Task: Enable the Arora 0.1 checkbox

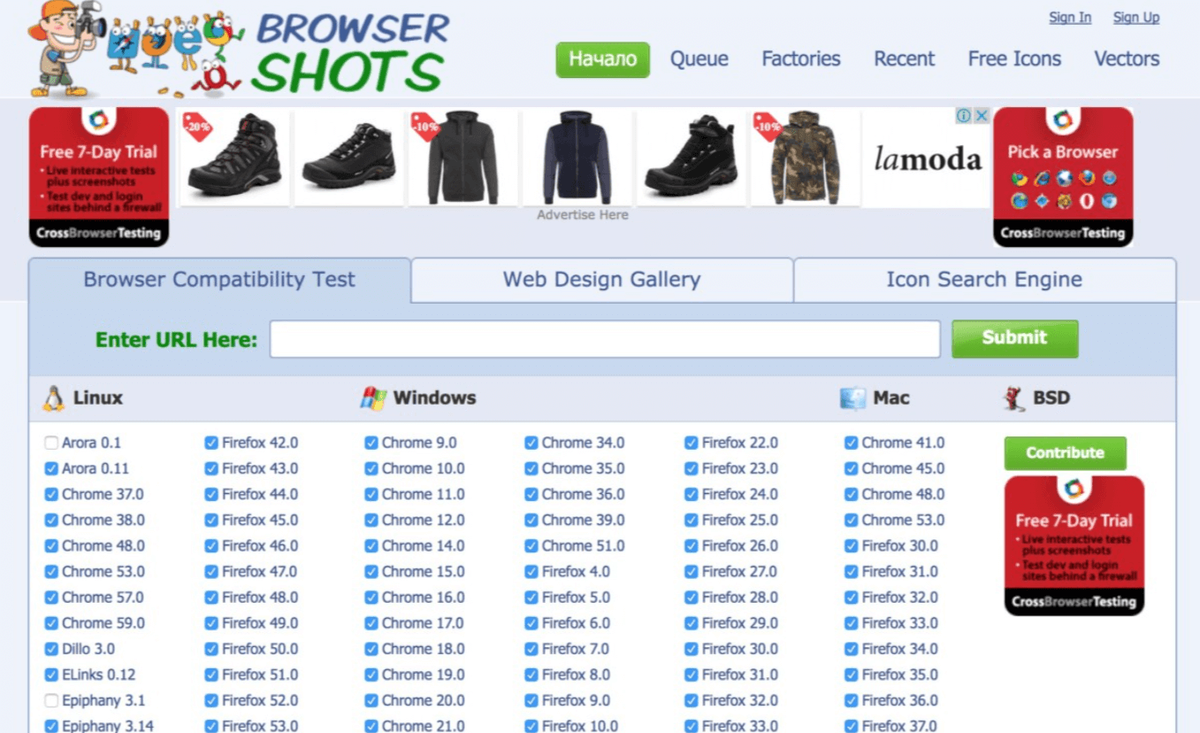Action: [x=52, y=443]
